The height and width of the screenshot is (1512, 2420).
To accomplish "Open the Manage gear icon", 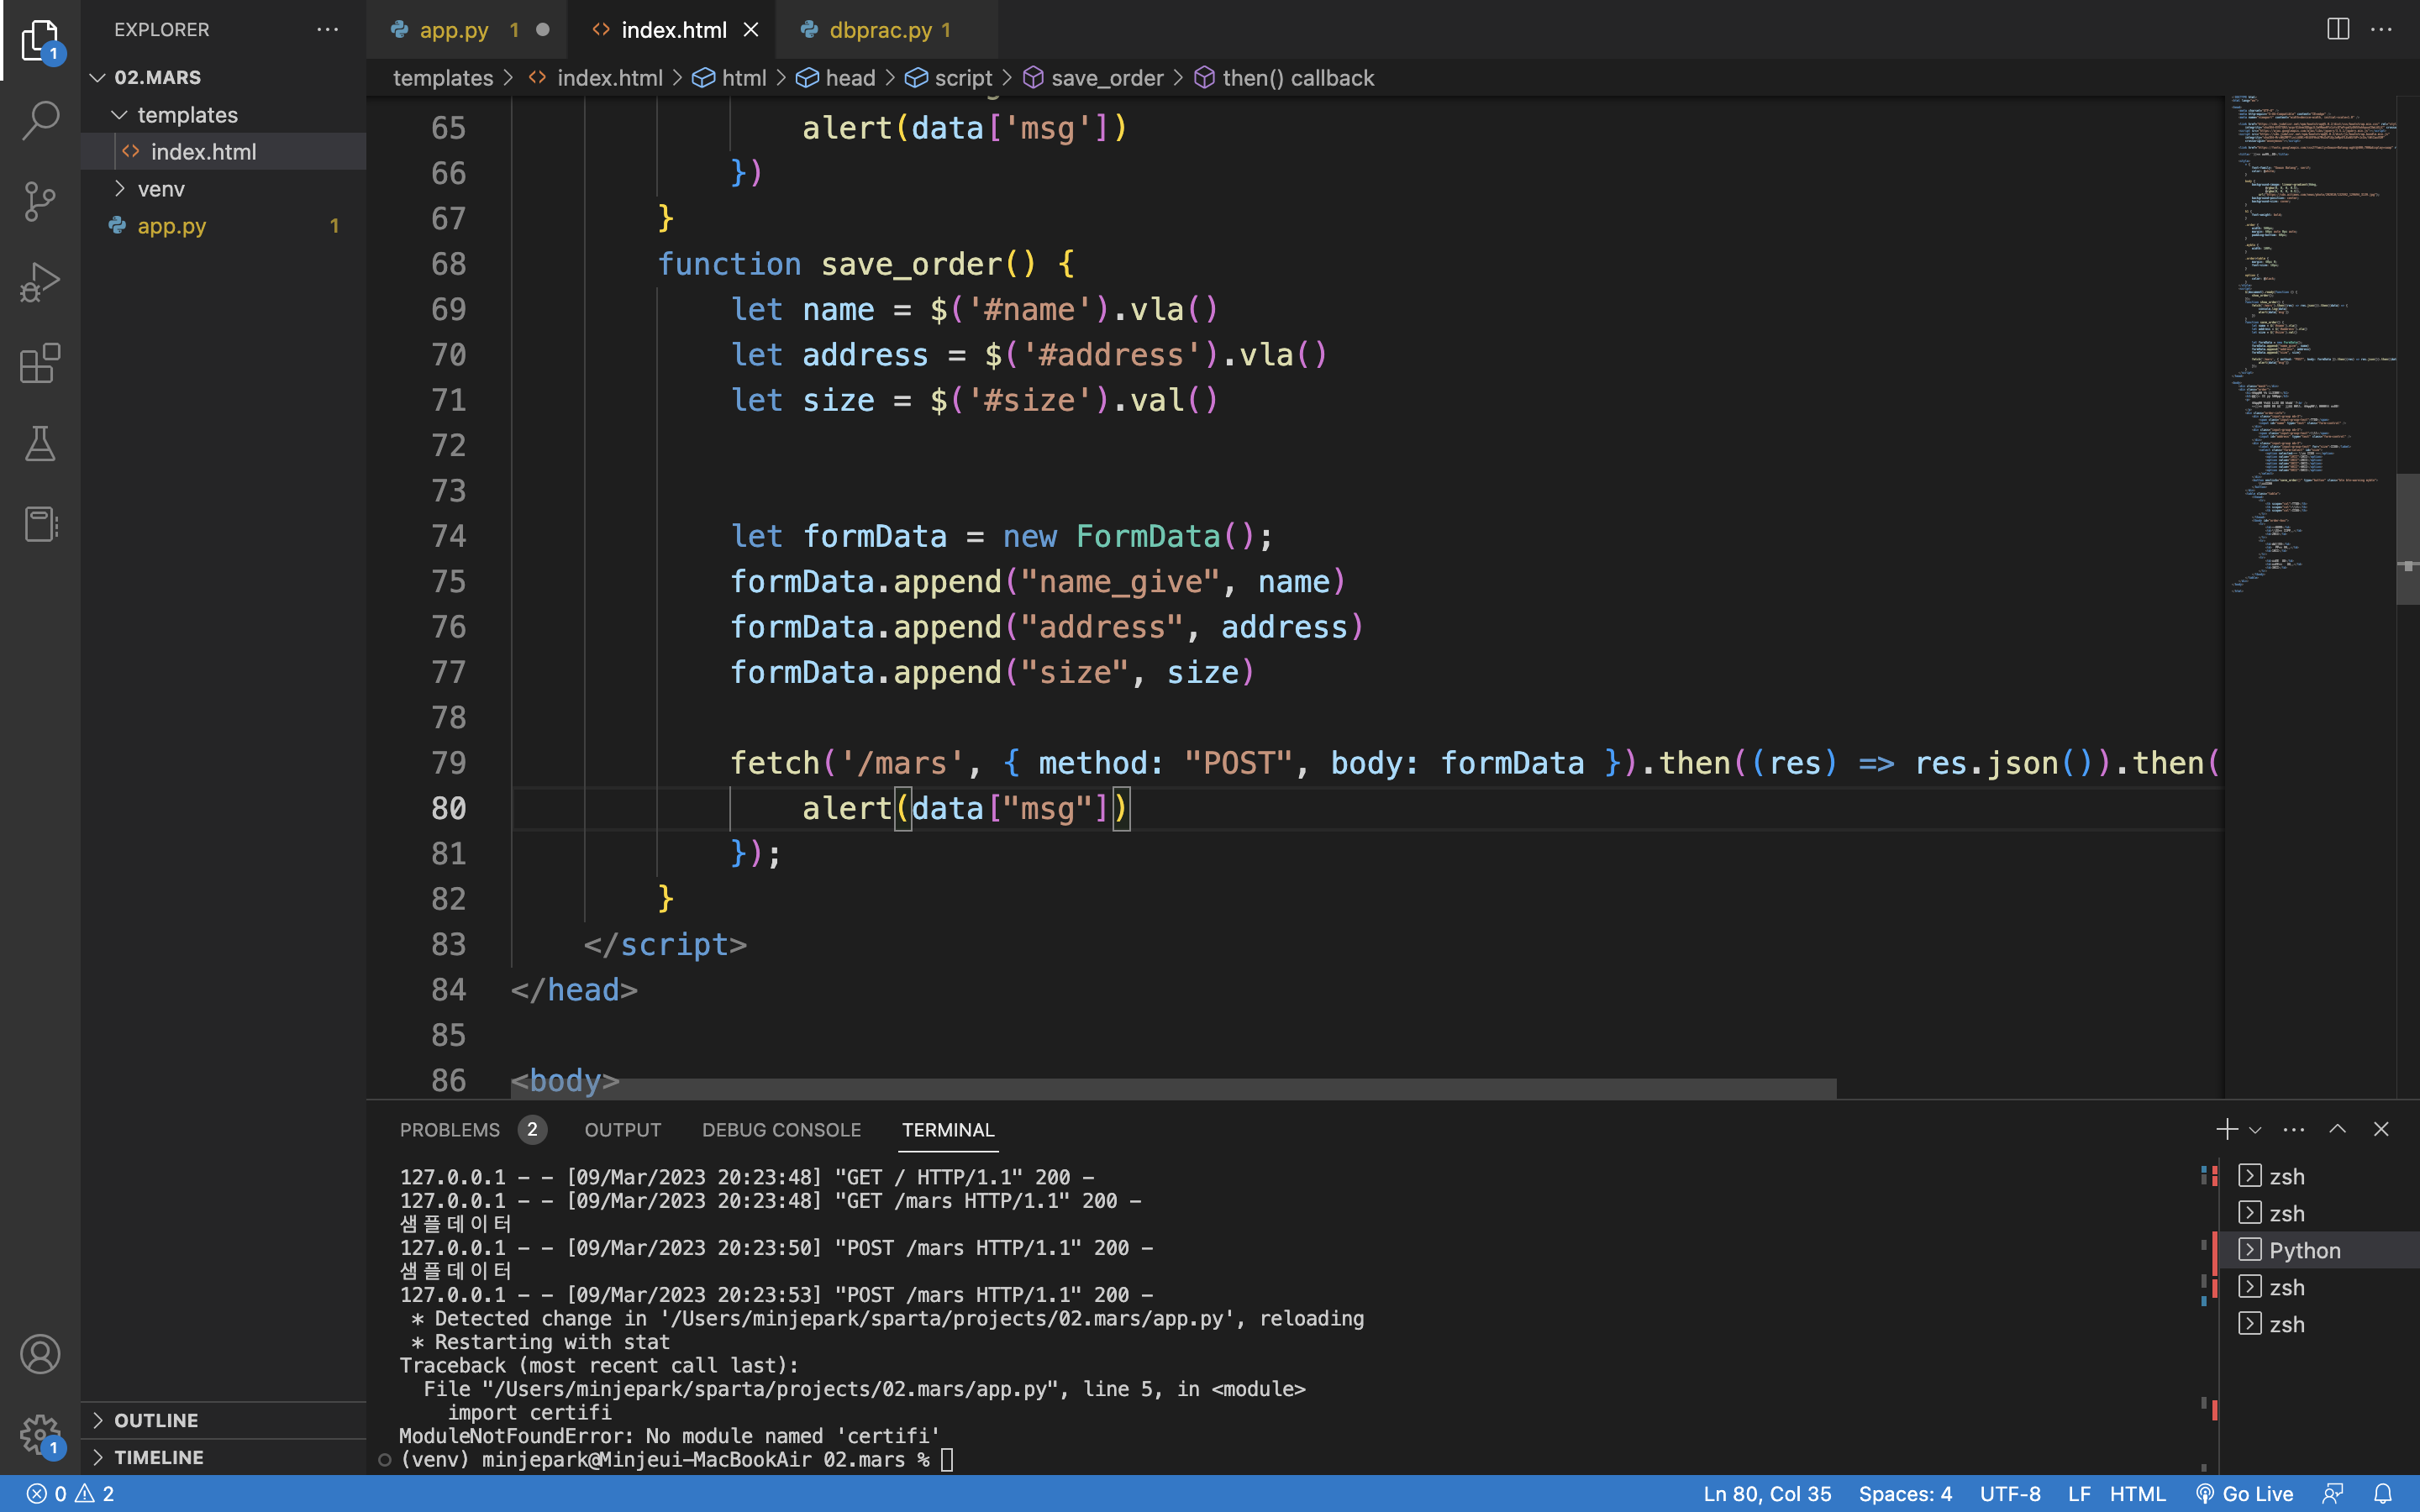I will point(40,1434).
